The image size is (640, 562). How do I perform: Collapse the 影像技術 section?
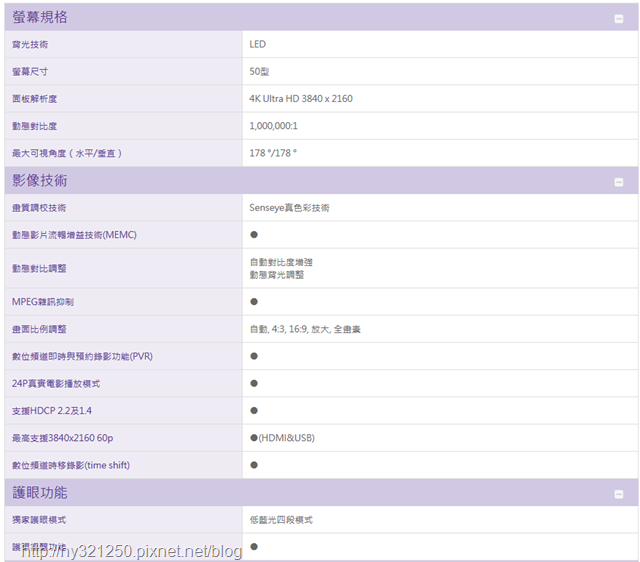[x=619, y=182]
